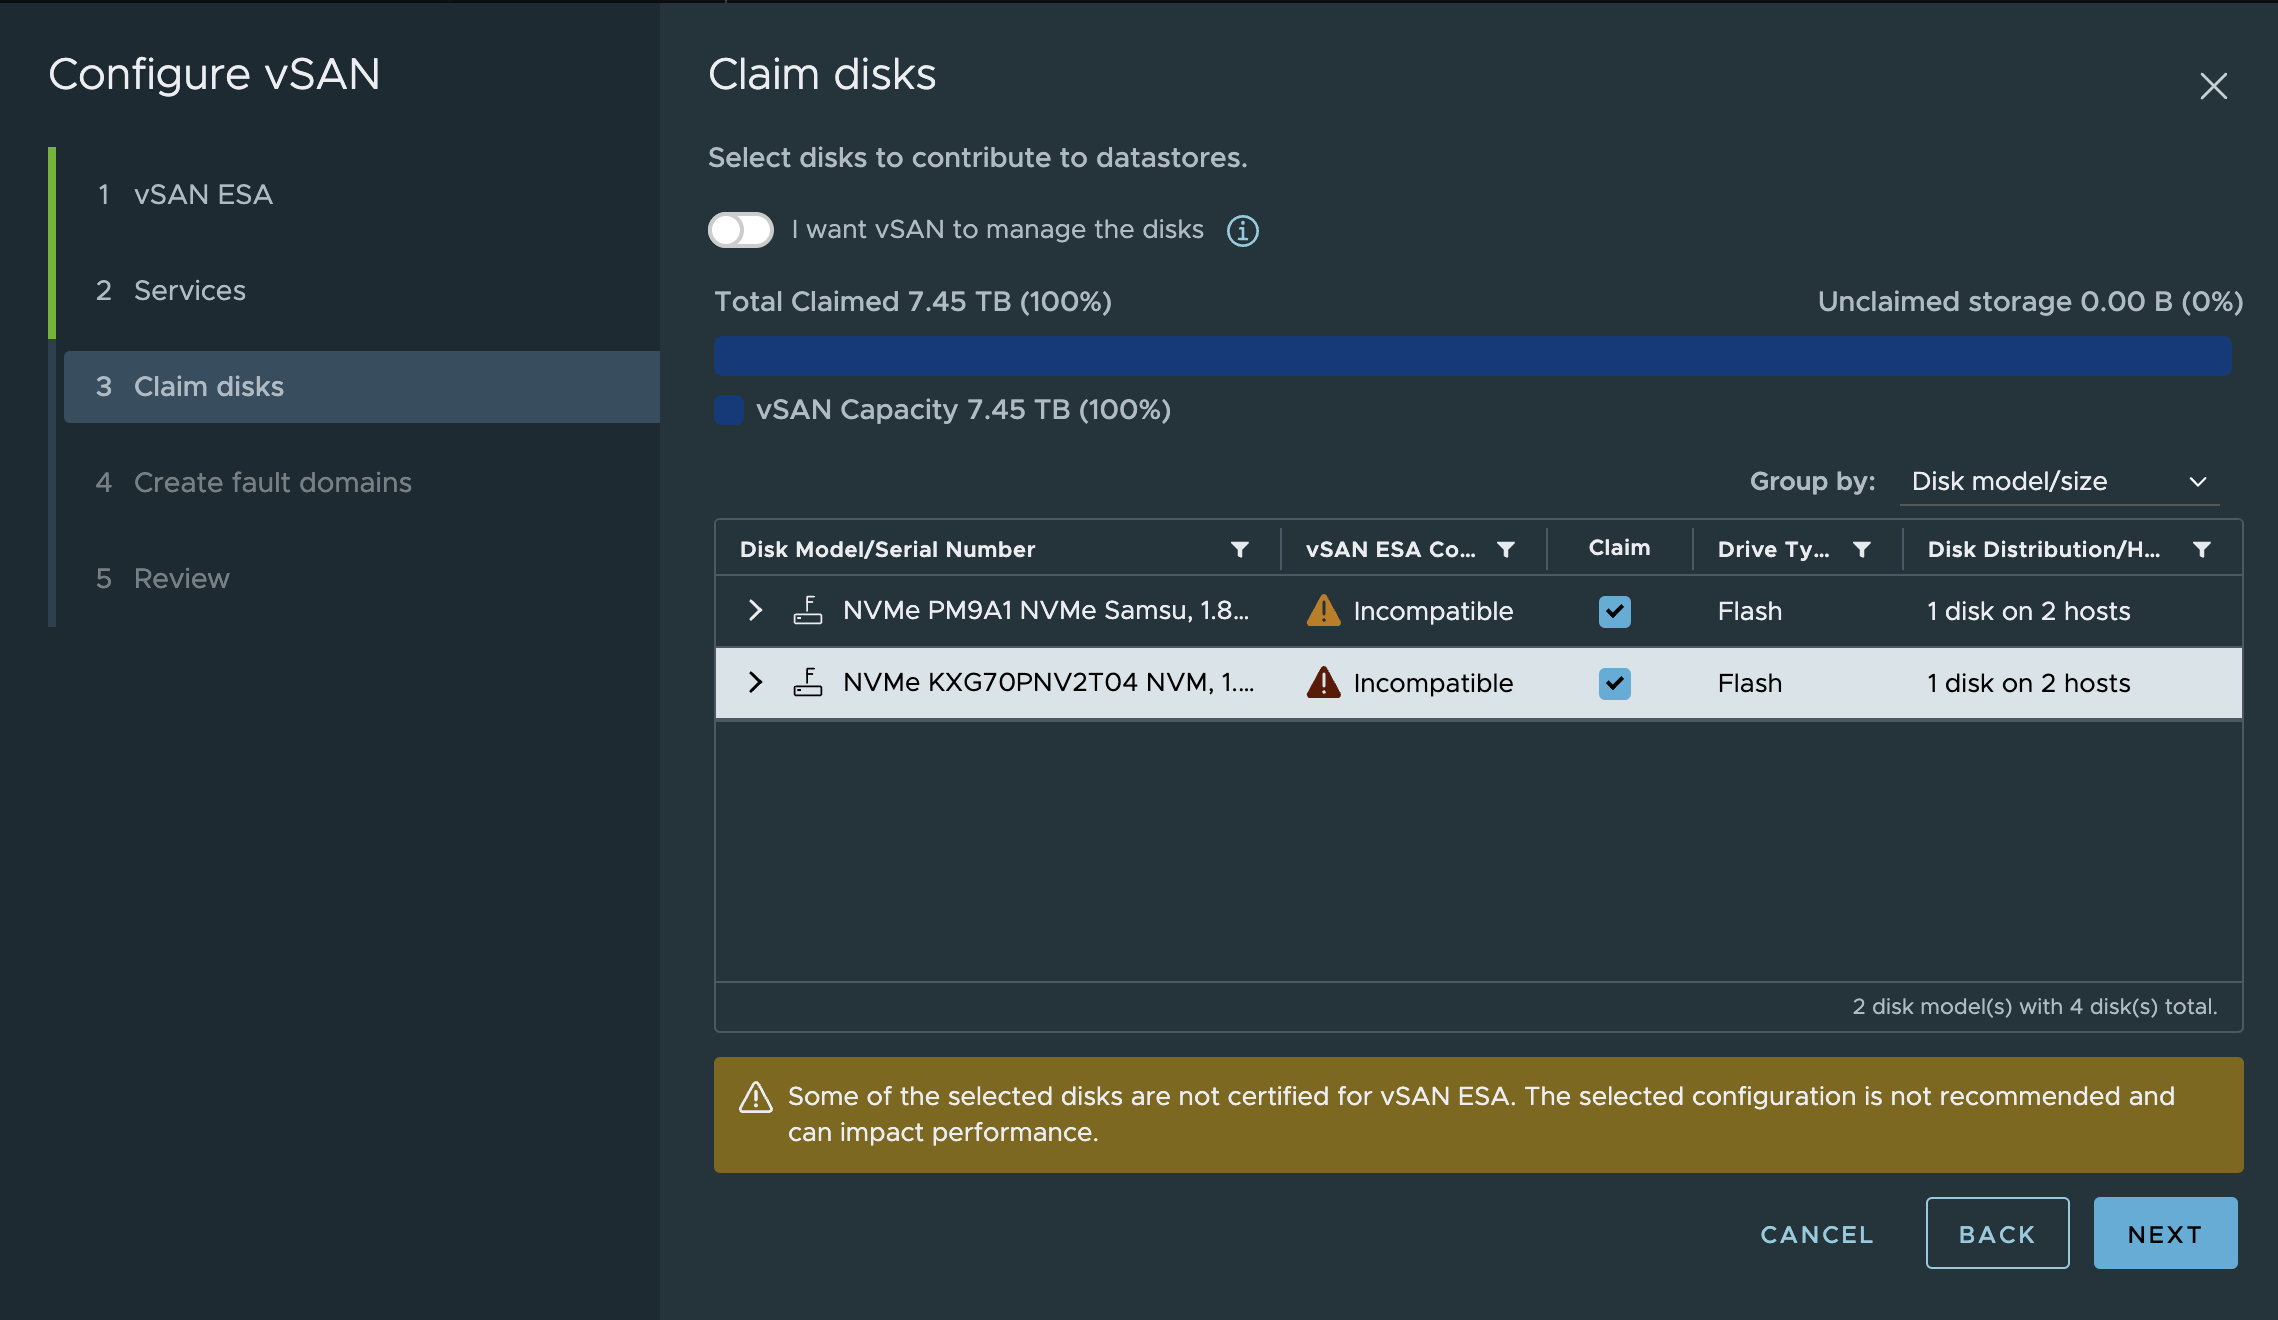This screenshot has height=1320, width=2278.
Task: Disable Claim checkbox for NVMe KXG70PNV2T04 disk
Action: [1615, 680]
